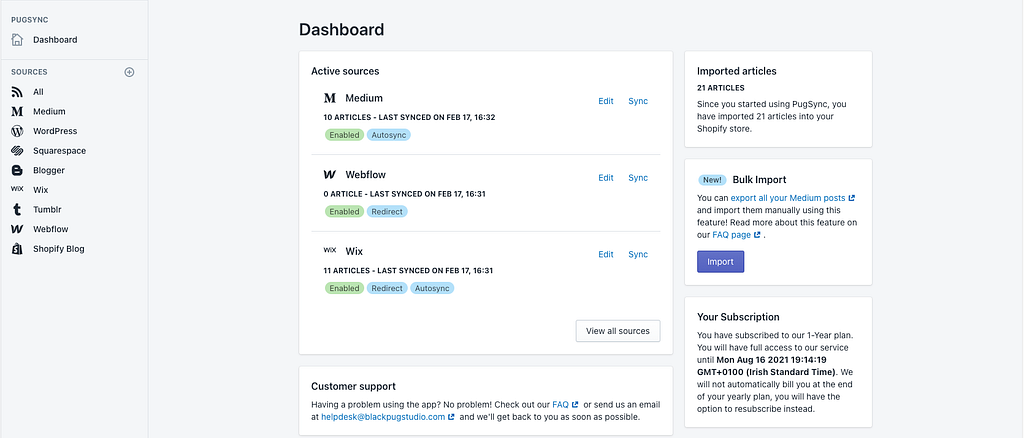
Task: Sync the Wix source
Action: pyautogui.click(x=638, y=254)
